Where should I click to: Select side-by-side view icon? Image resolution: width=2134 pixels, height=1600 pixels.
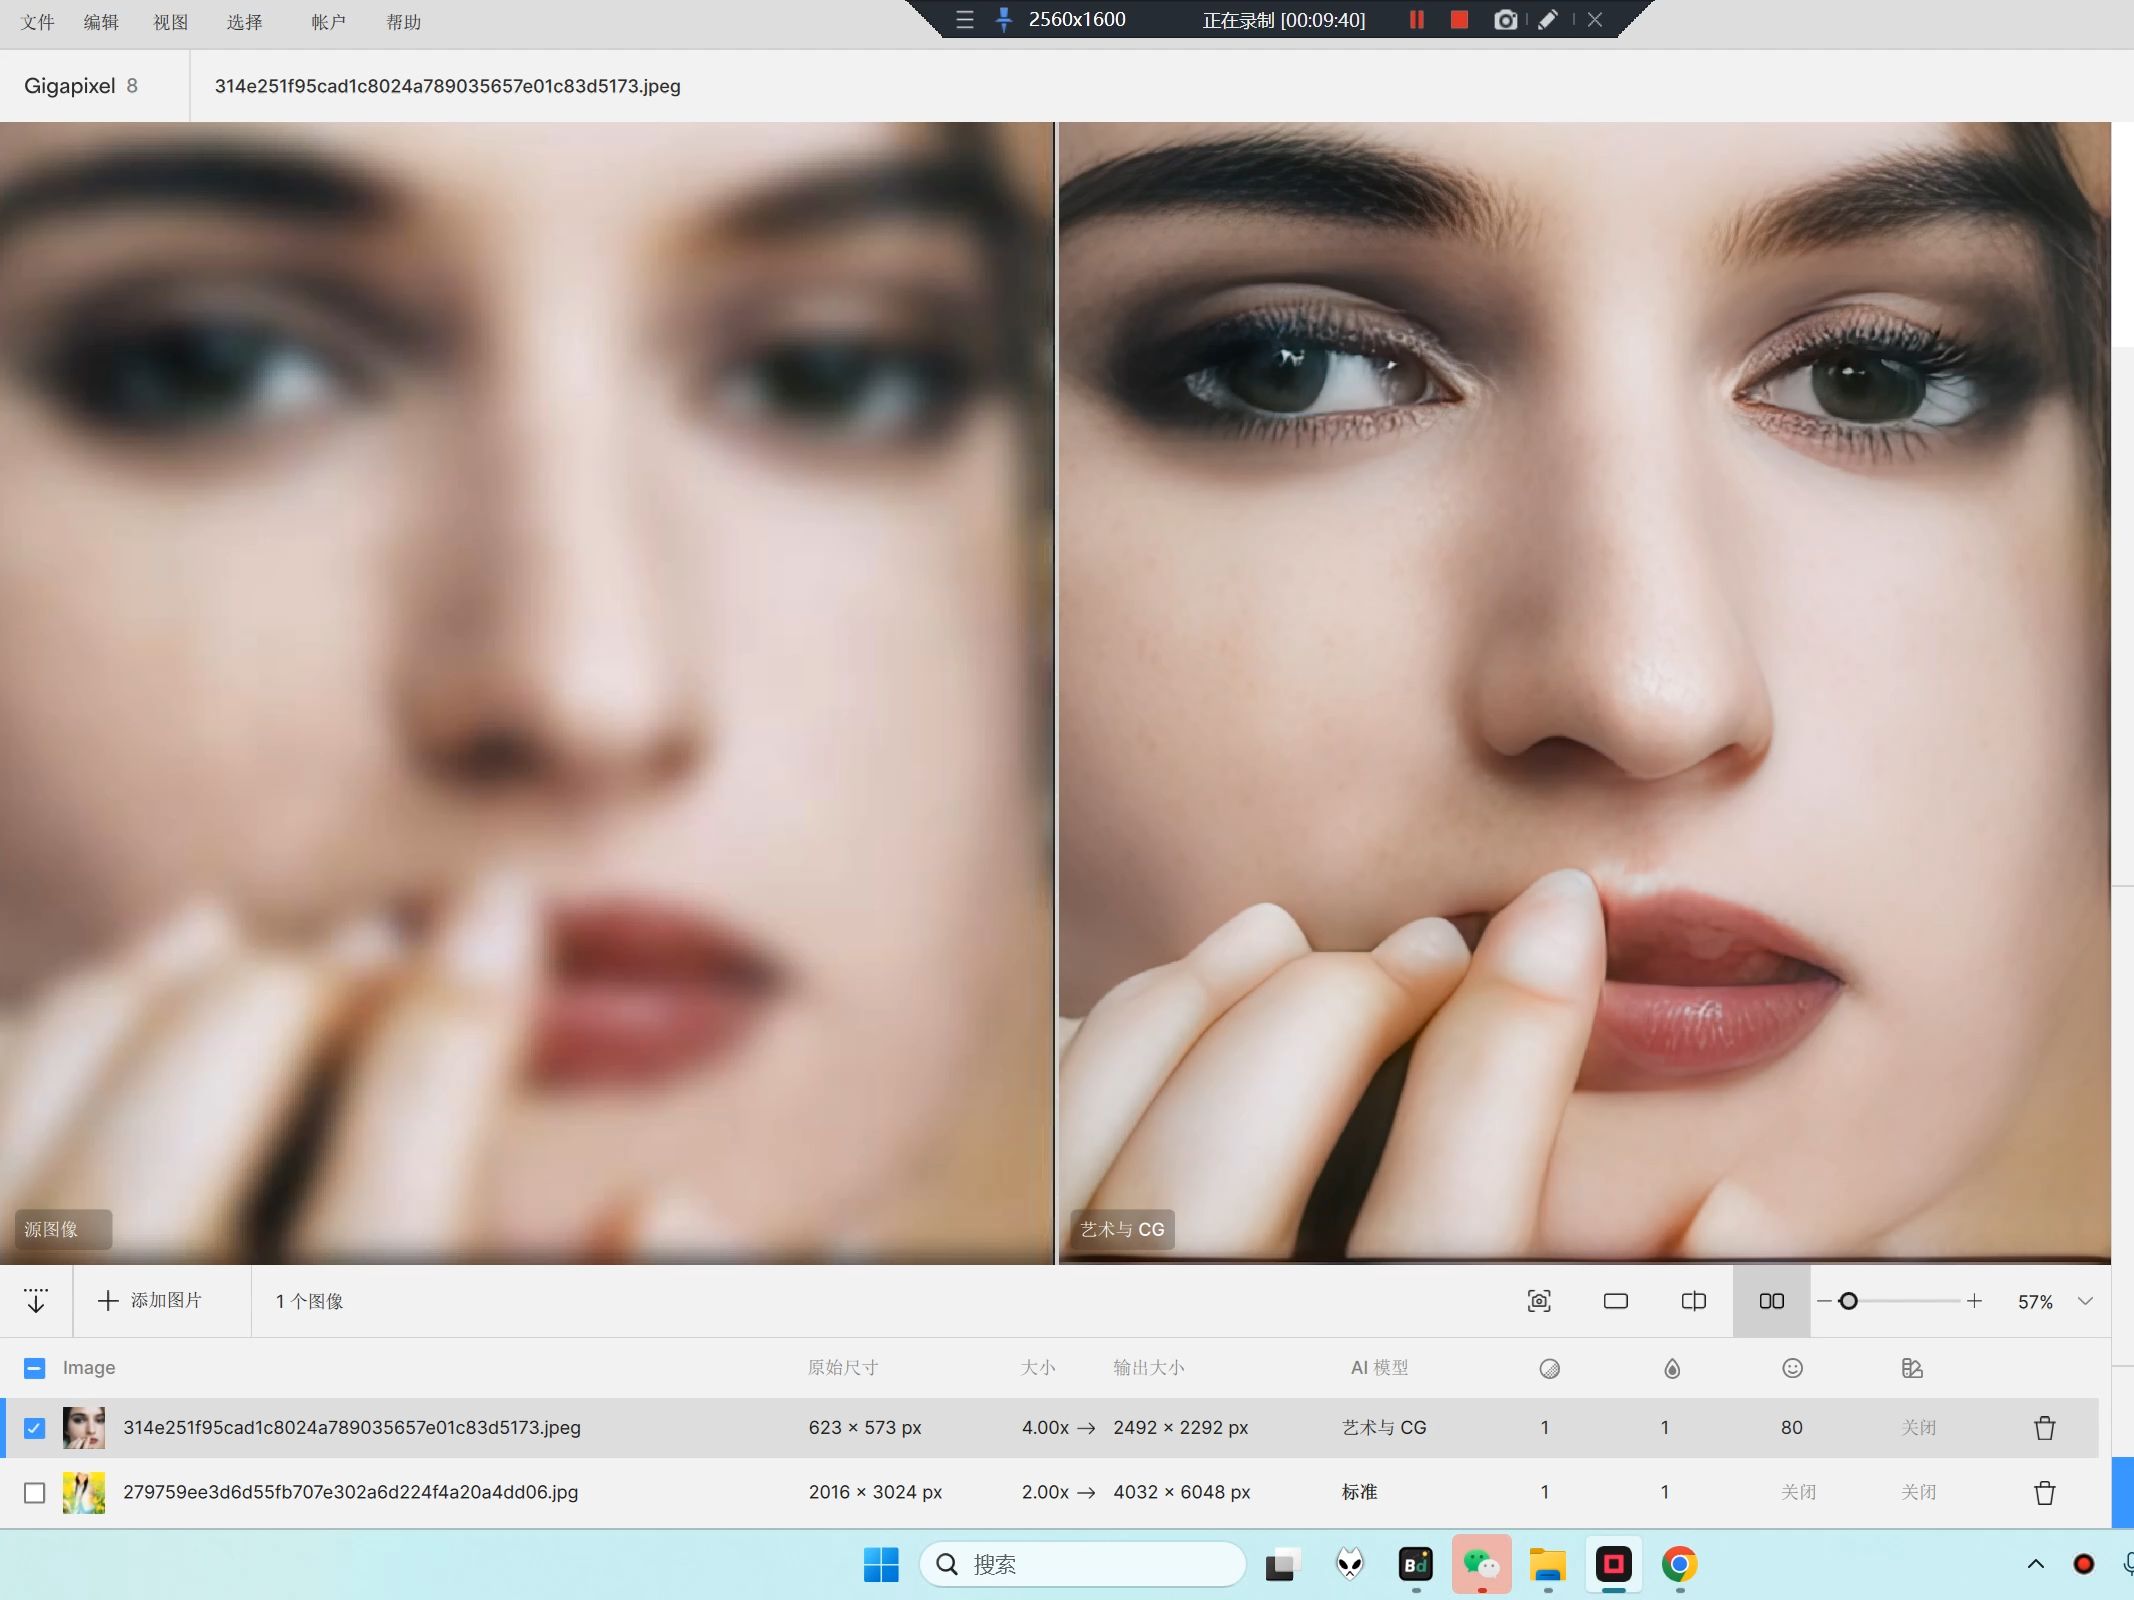coord(1771,1301)
